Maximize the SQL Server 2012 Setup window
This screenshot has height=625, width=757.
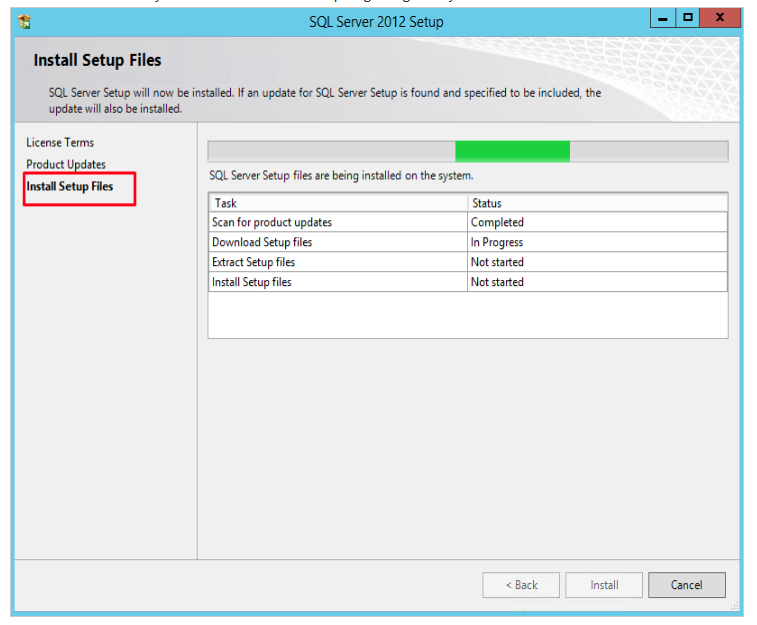pos(688,18)
